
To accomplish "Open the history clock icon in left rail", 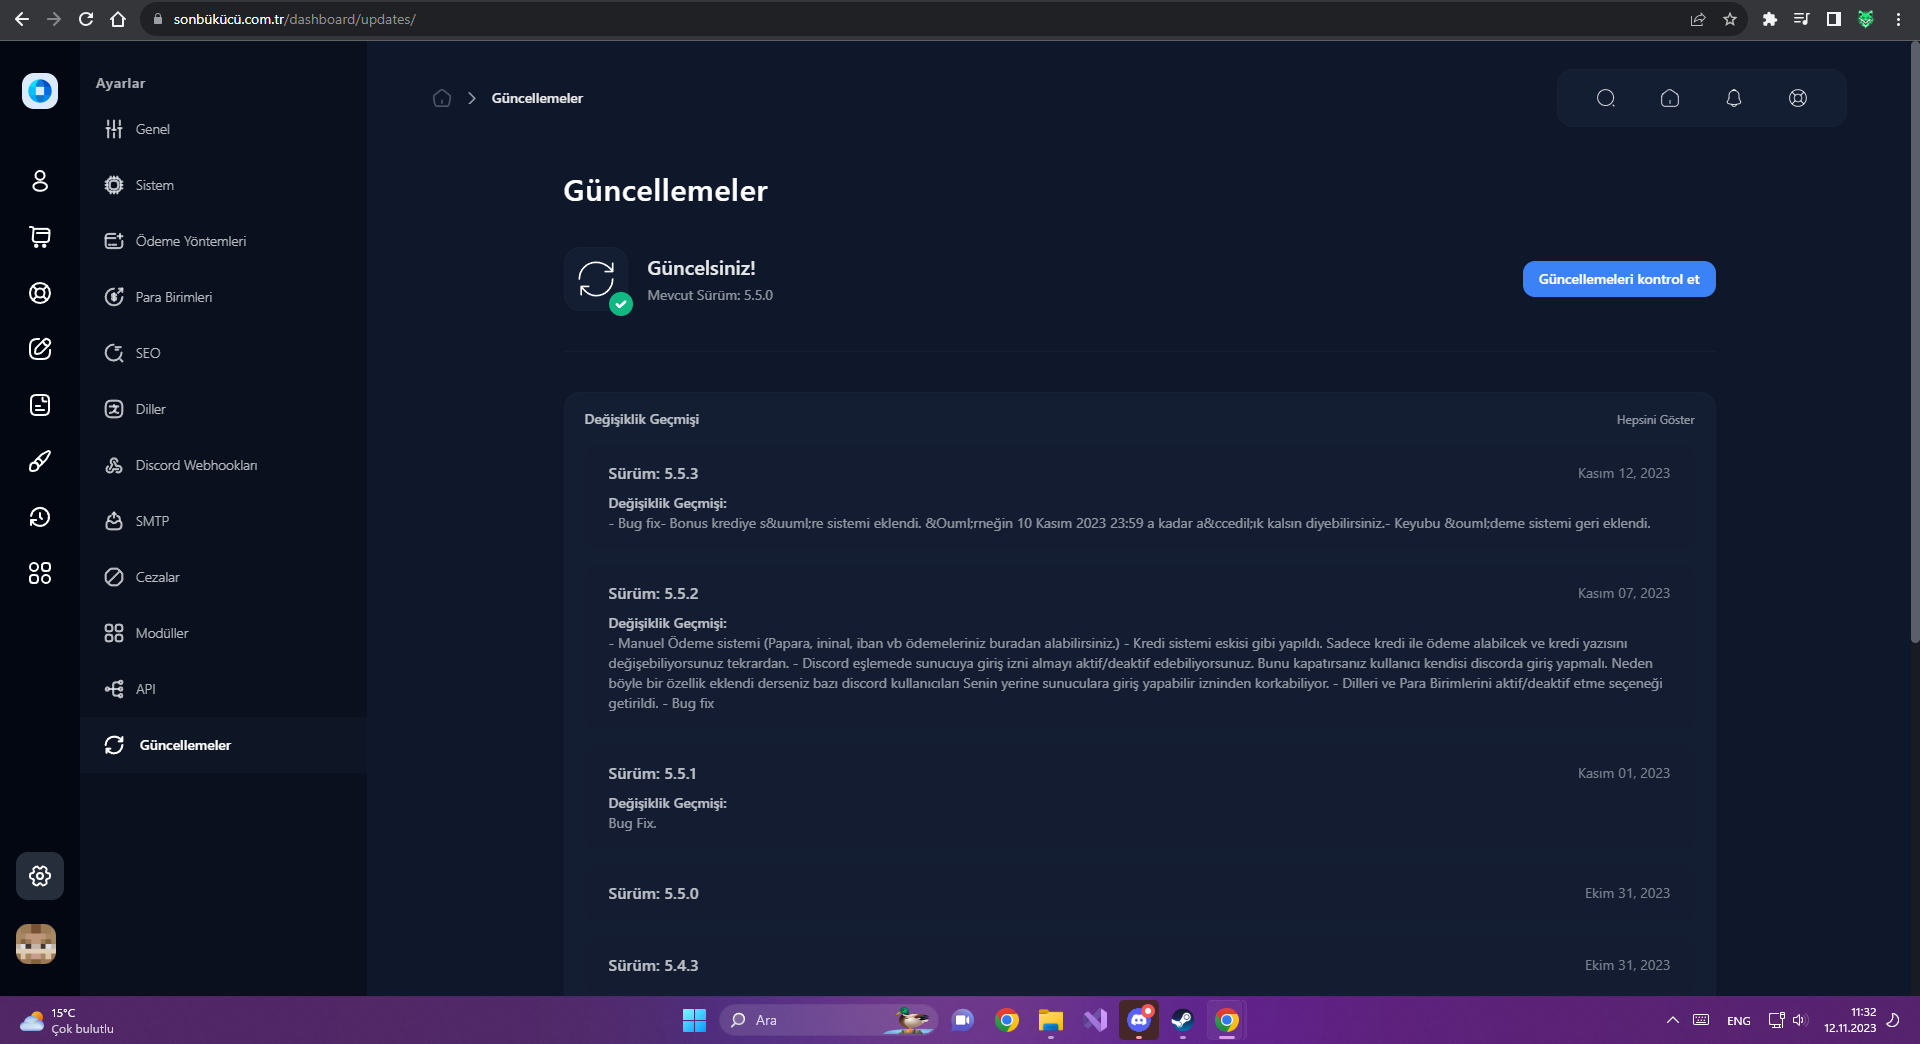I will [x=40, y=517].
